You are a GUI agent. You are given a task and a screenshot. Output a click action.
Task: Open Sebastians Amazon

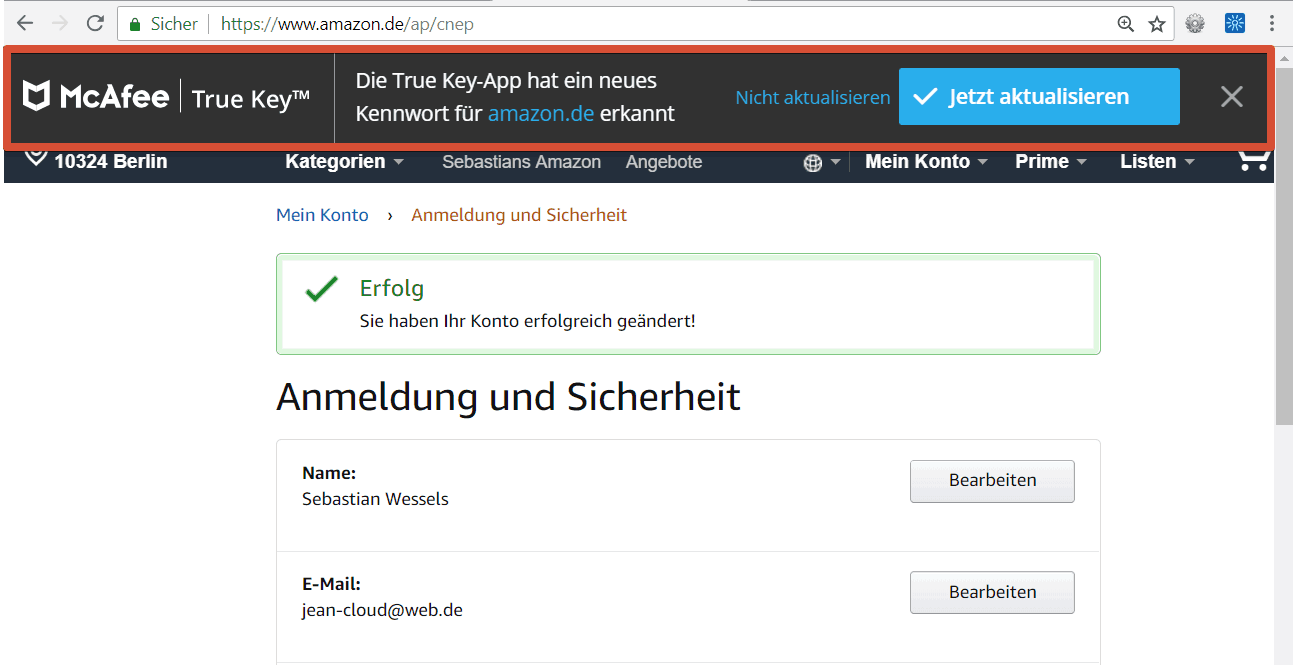coord(522,161)
